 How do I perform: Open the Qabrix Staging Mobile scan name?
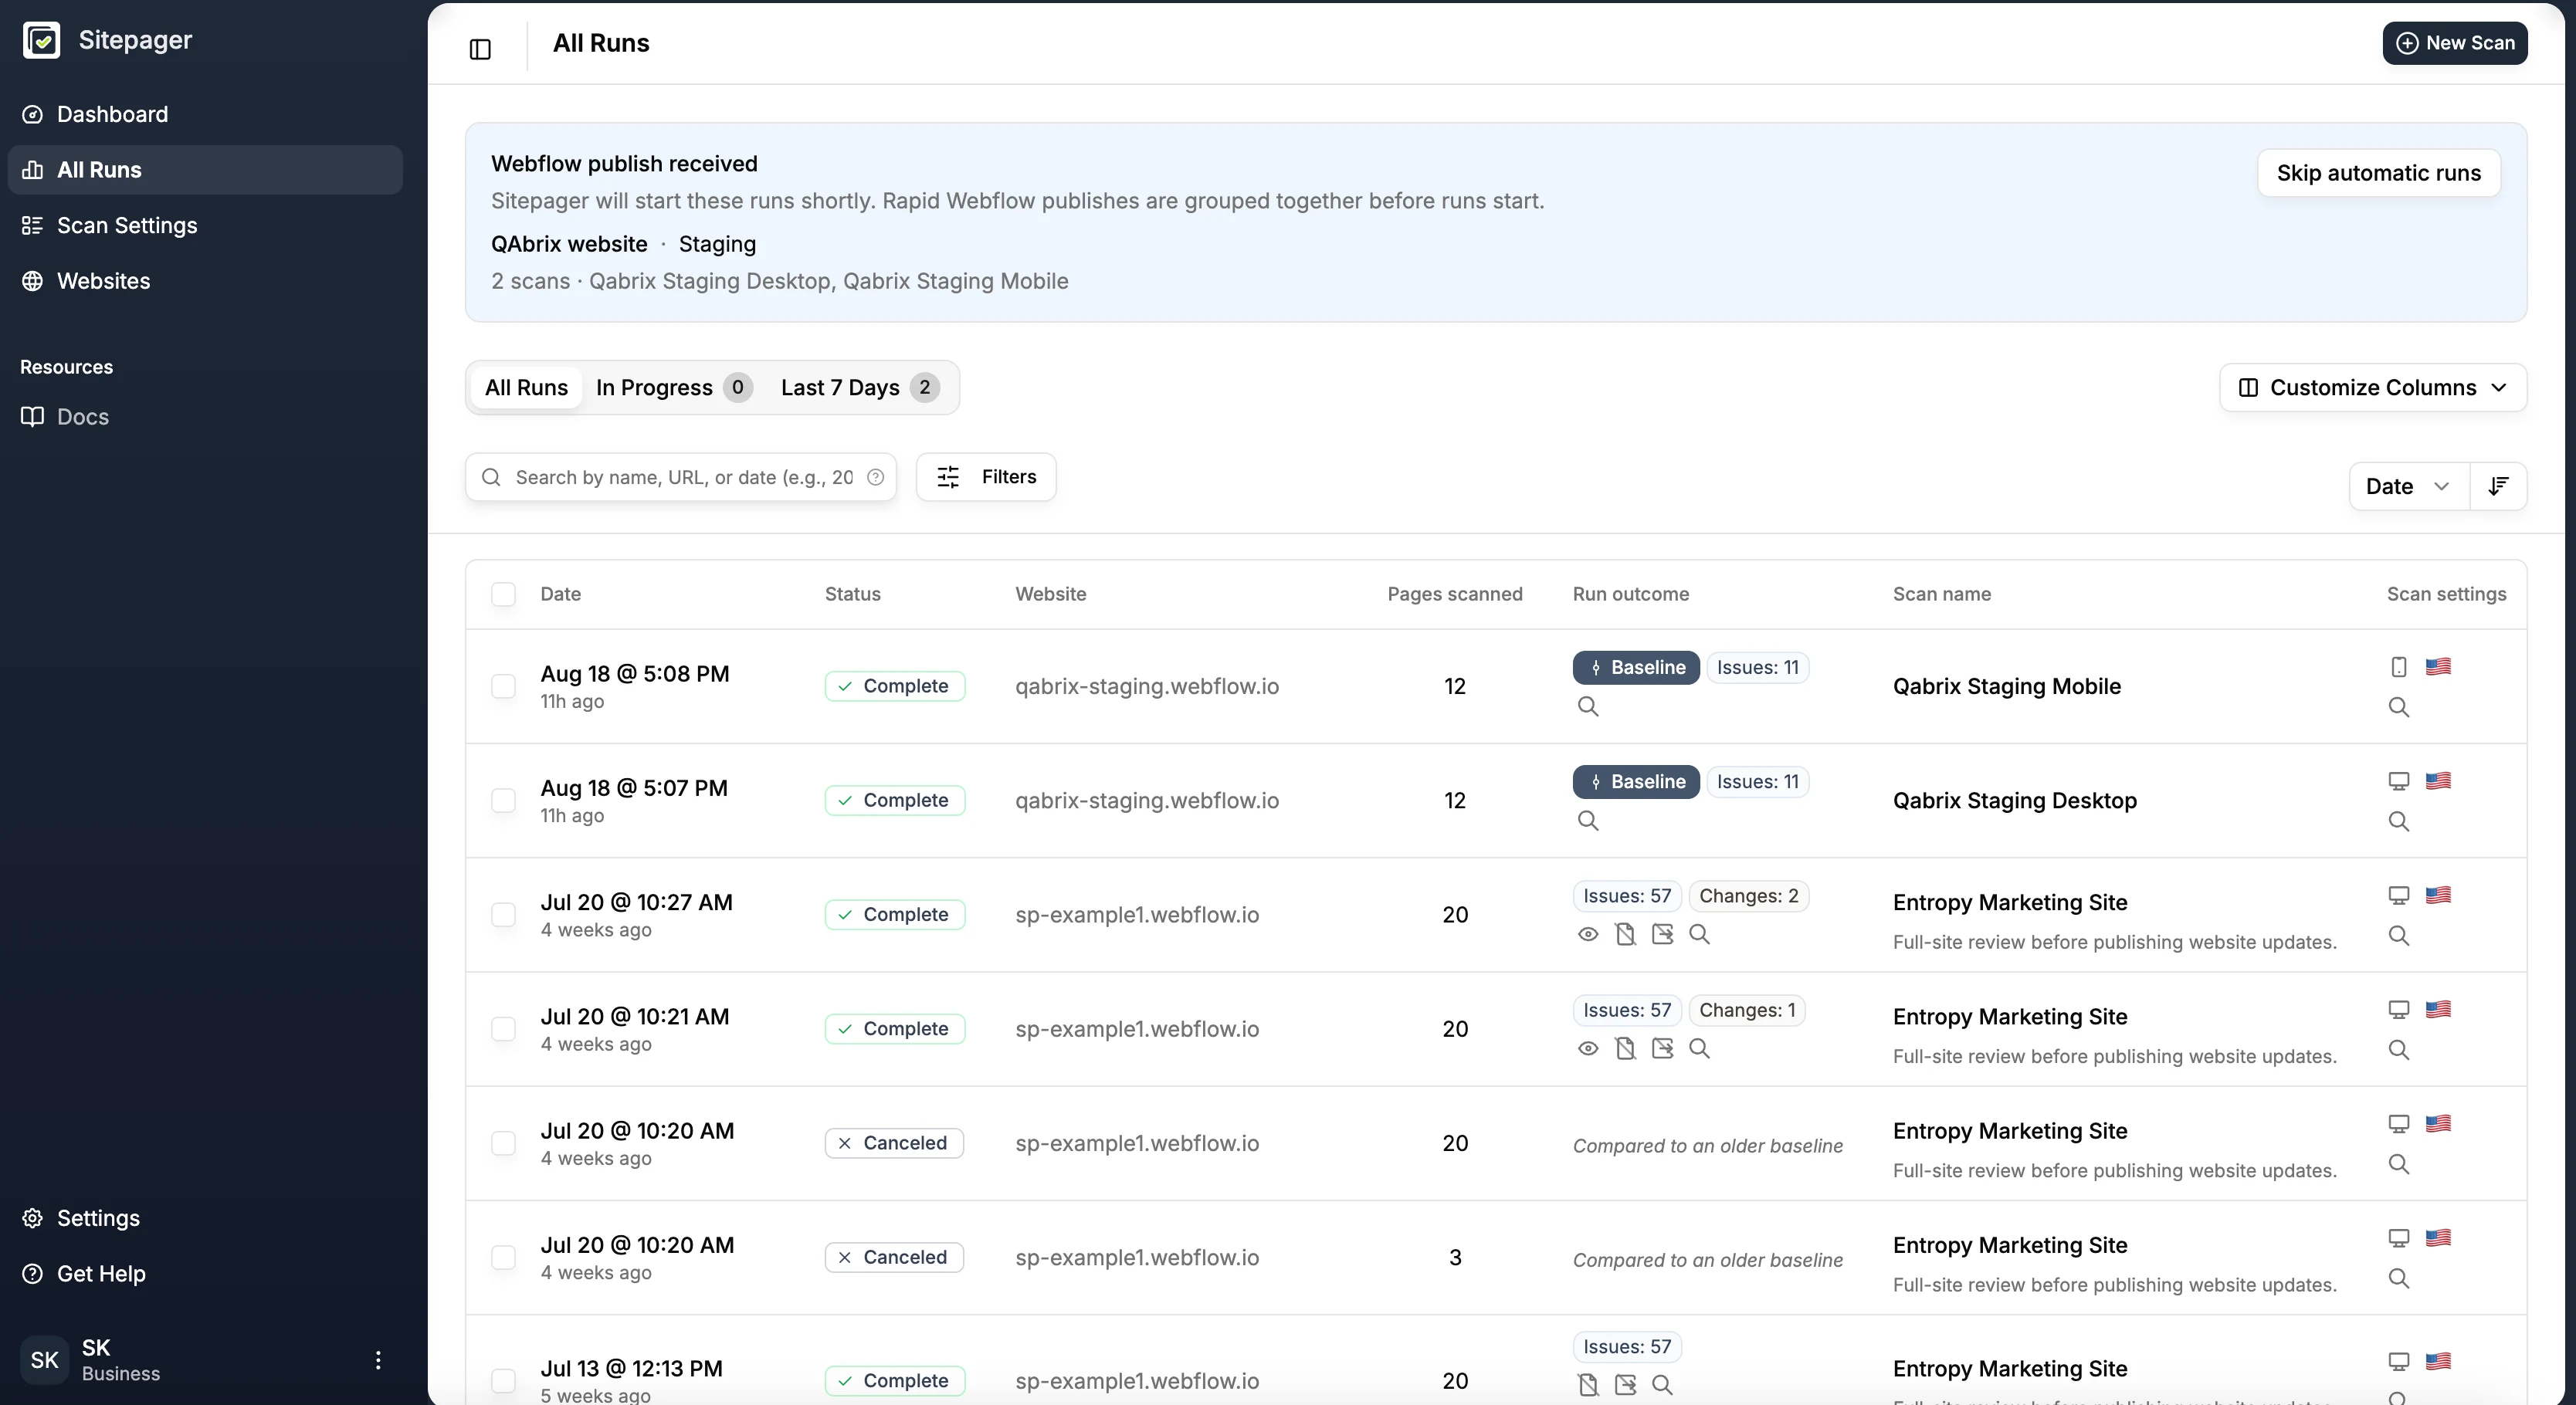pyautogui.click(x=2006, y=686)
